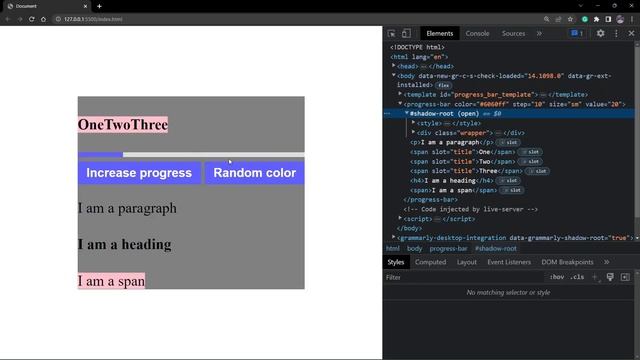Click slot badge next to paragraph element
640x360 pixels.
509,142
